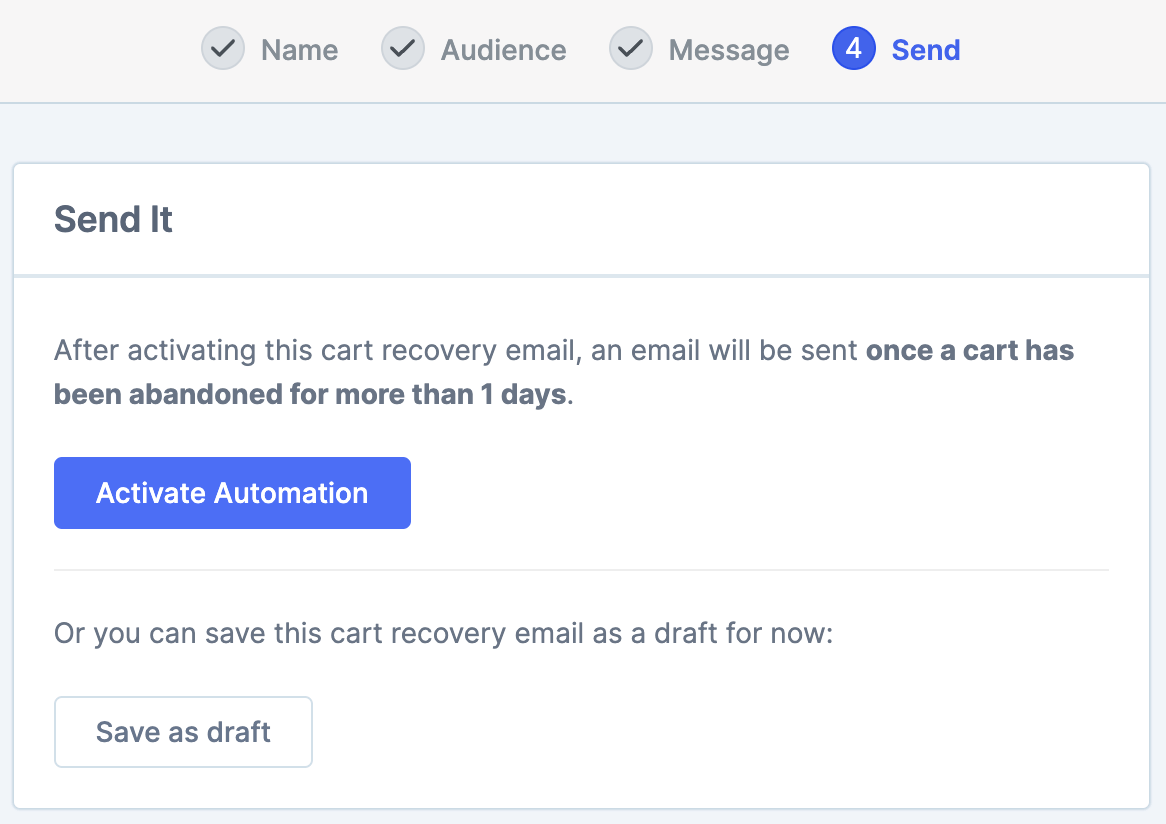Screen dimensions: 1166x824
Task: Go back to the Name step
Action: pos(299,50)
